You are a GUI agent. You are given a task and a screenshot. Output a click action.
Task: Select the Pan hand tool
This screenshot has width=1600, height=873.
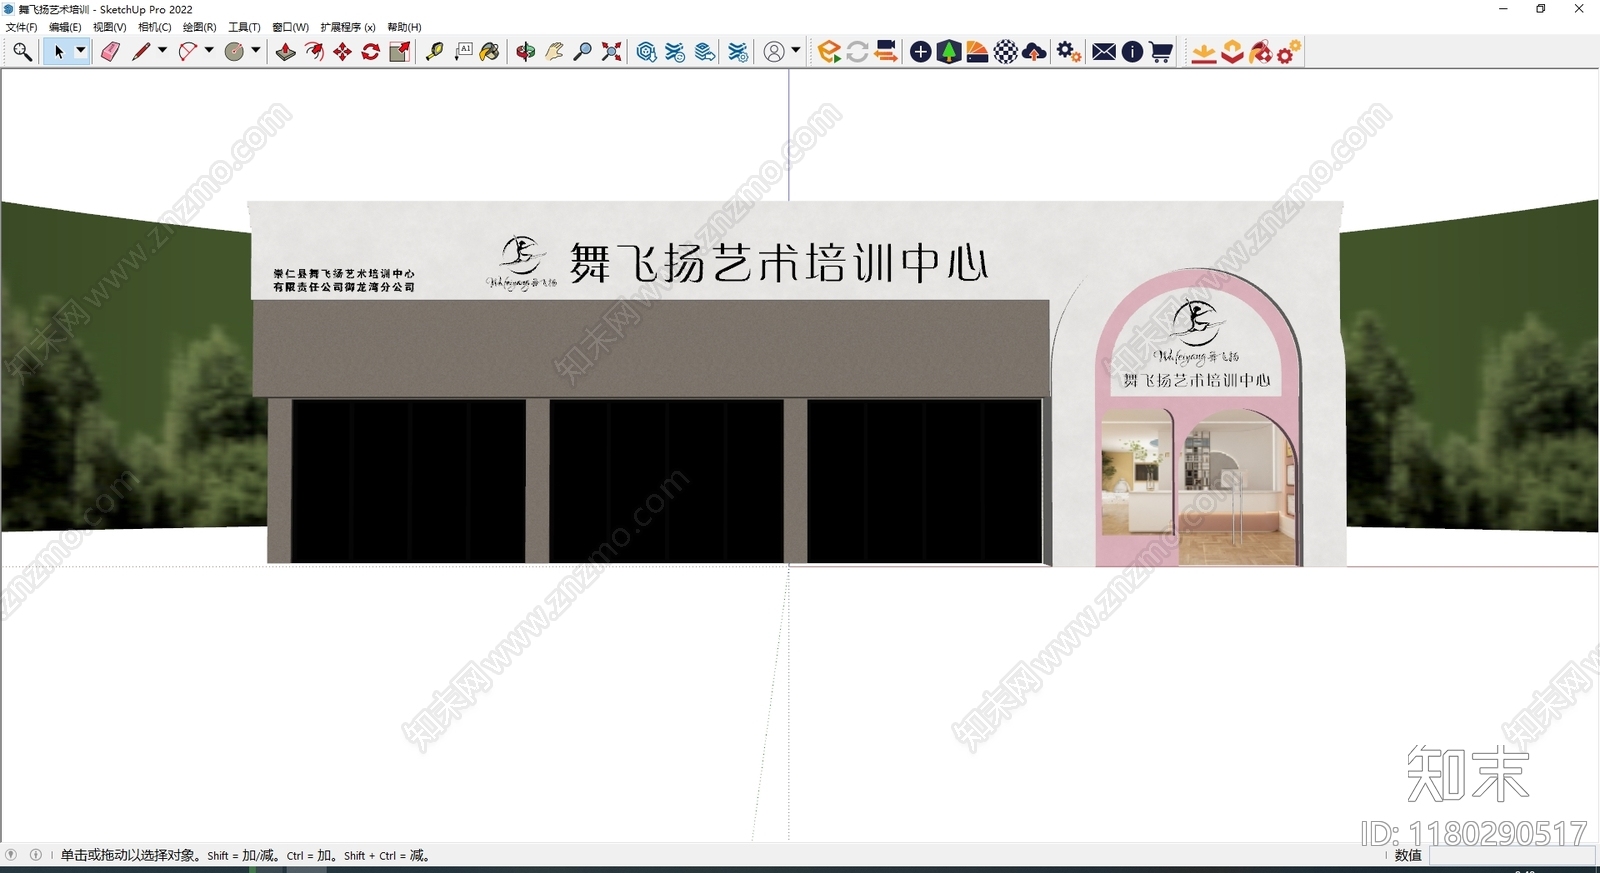click(x=554, y=52)
